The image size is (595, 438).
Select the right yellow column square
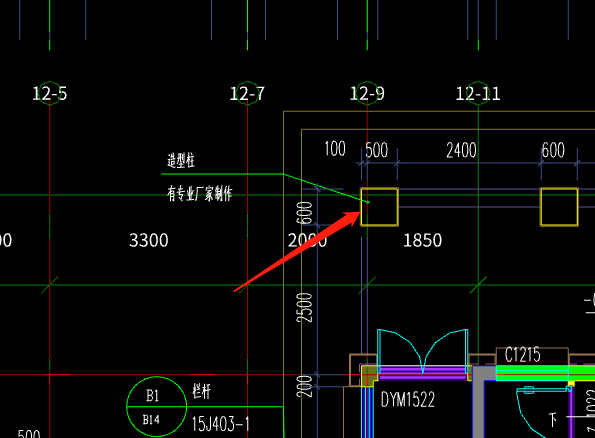[559, 207]
